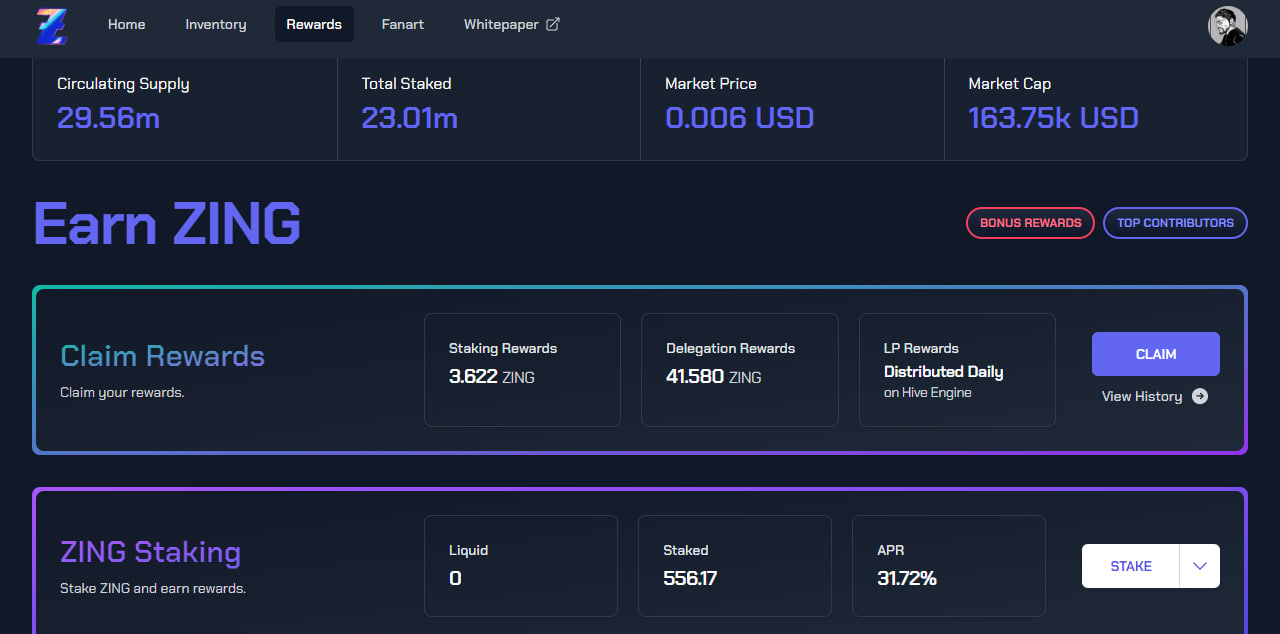1280x634 pixels.
Task: Click the Earn ZING heading
Action: [x=167, y=223]
